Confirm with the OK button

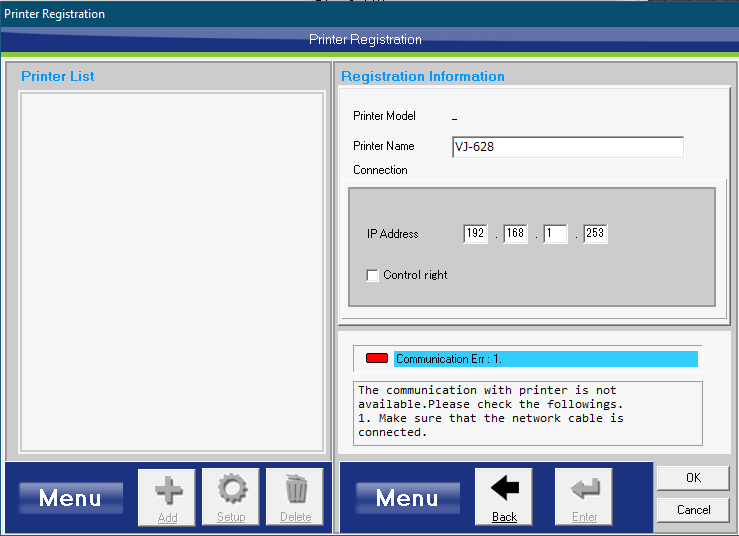click(693, 478)
